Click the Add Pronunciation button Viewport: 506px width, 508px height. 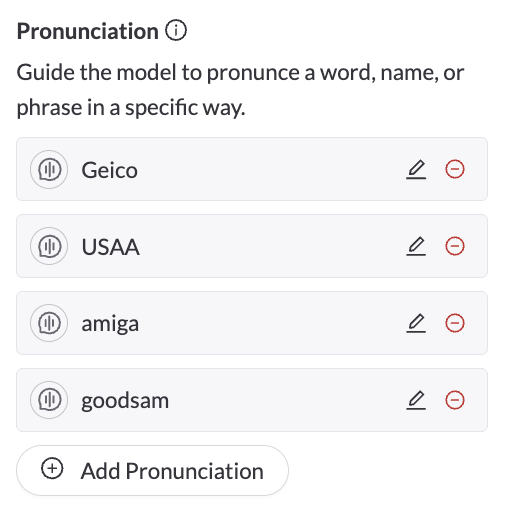click(x=152, y=470)
